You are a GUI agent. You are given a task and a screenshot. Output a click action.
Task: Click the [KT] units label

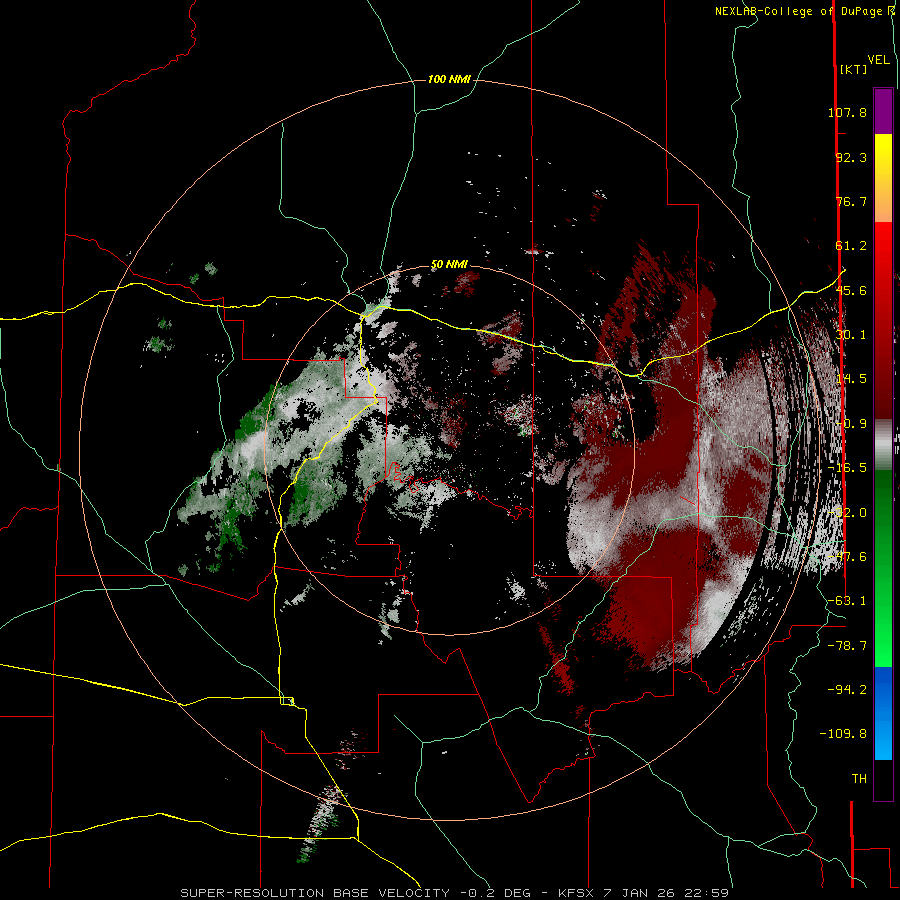click(x=853, y=69)
